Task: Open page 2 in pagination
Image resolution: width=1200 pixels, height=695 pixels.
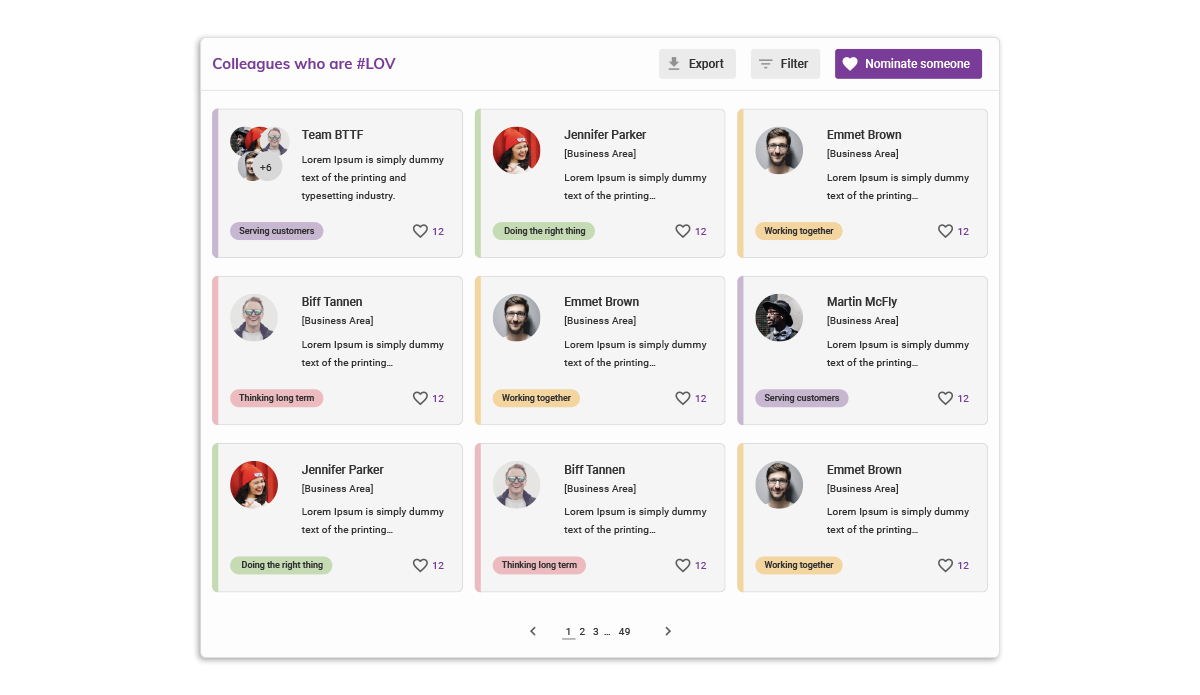Action: coord(582,631)
